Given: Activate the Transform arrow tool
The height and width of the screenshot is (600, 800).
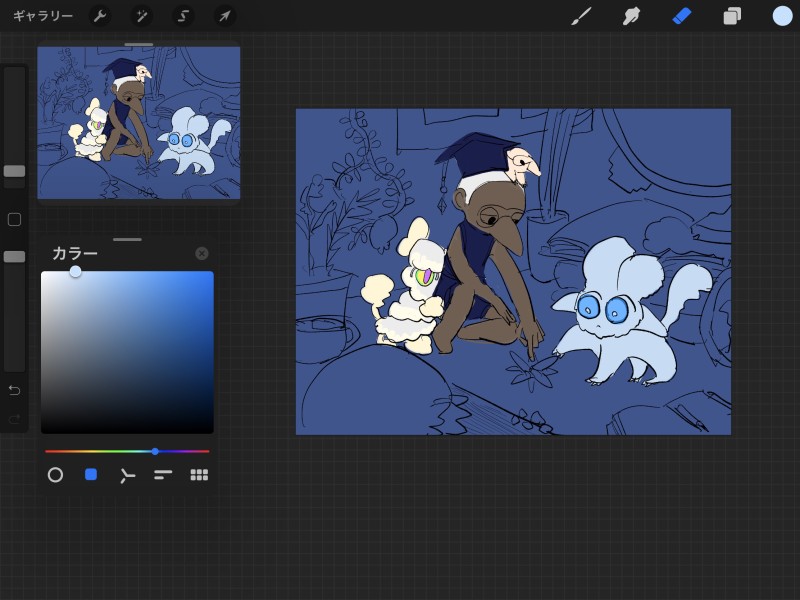Looking at the screenshot, I should point(225,16).
